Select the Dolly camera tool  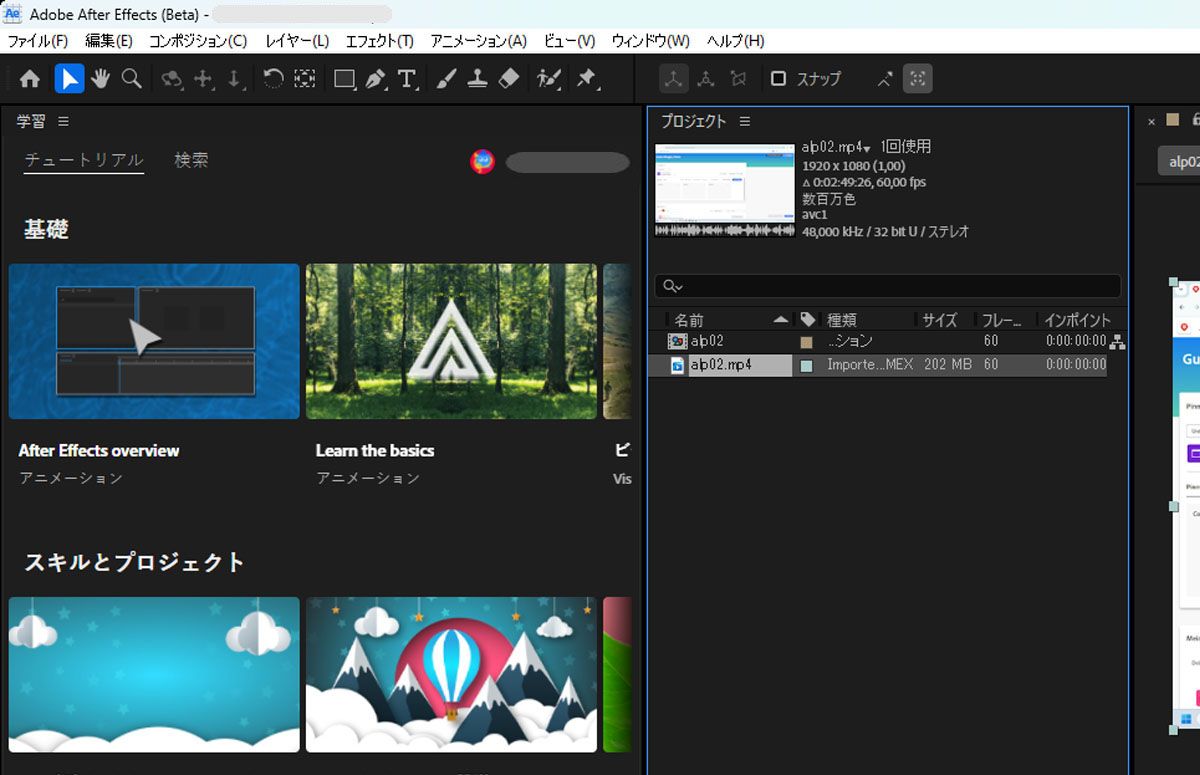pos(235,78)
